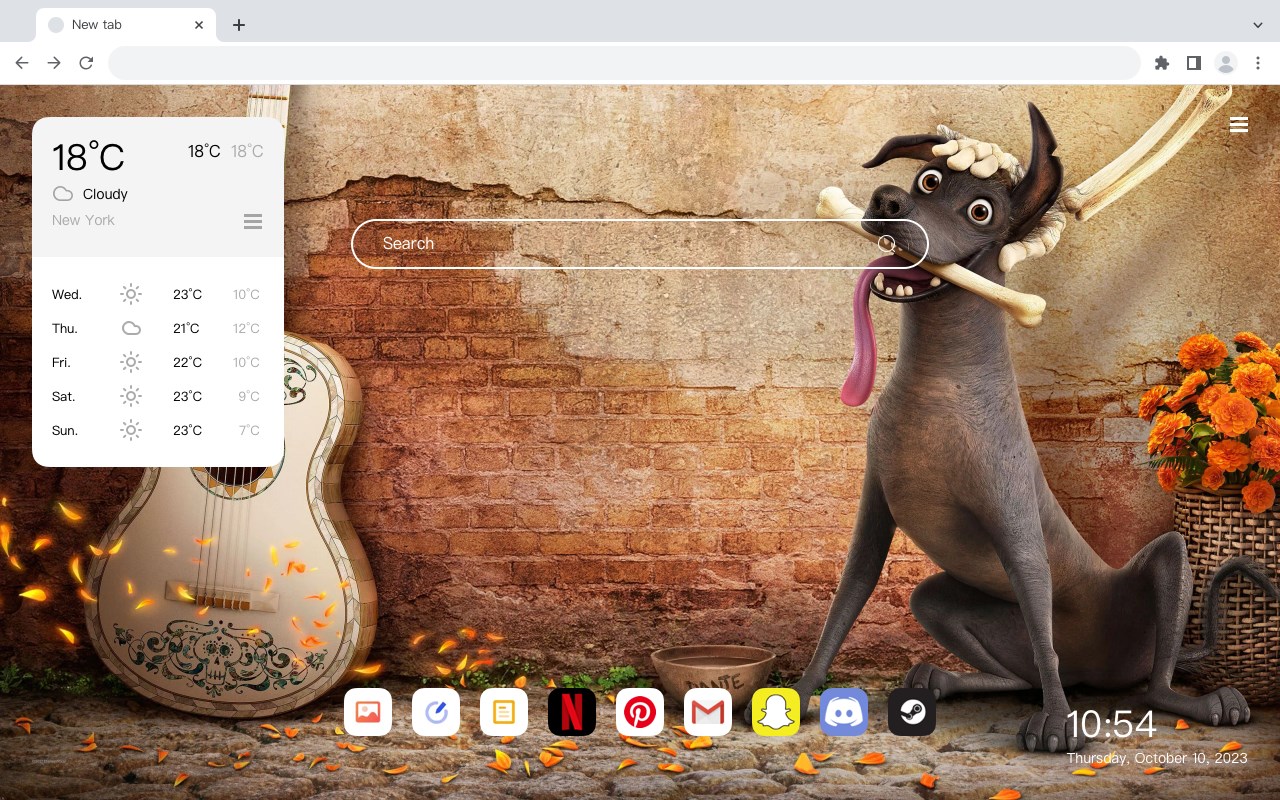The width and height of the screenshot is (1280, 800).
Task: Focus the browser address bar
Action: (624, 63)
